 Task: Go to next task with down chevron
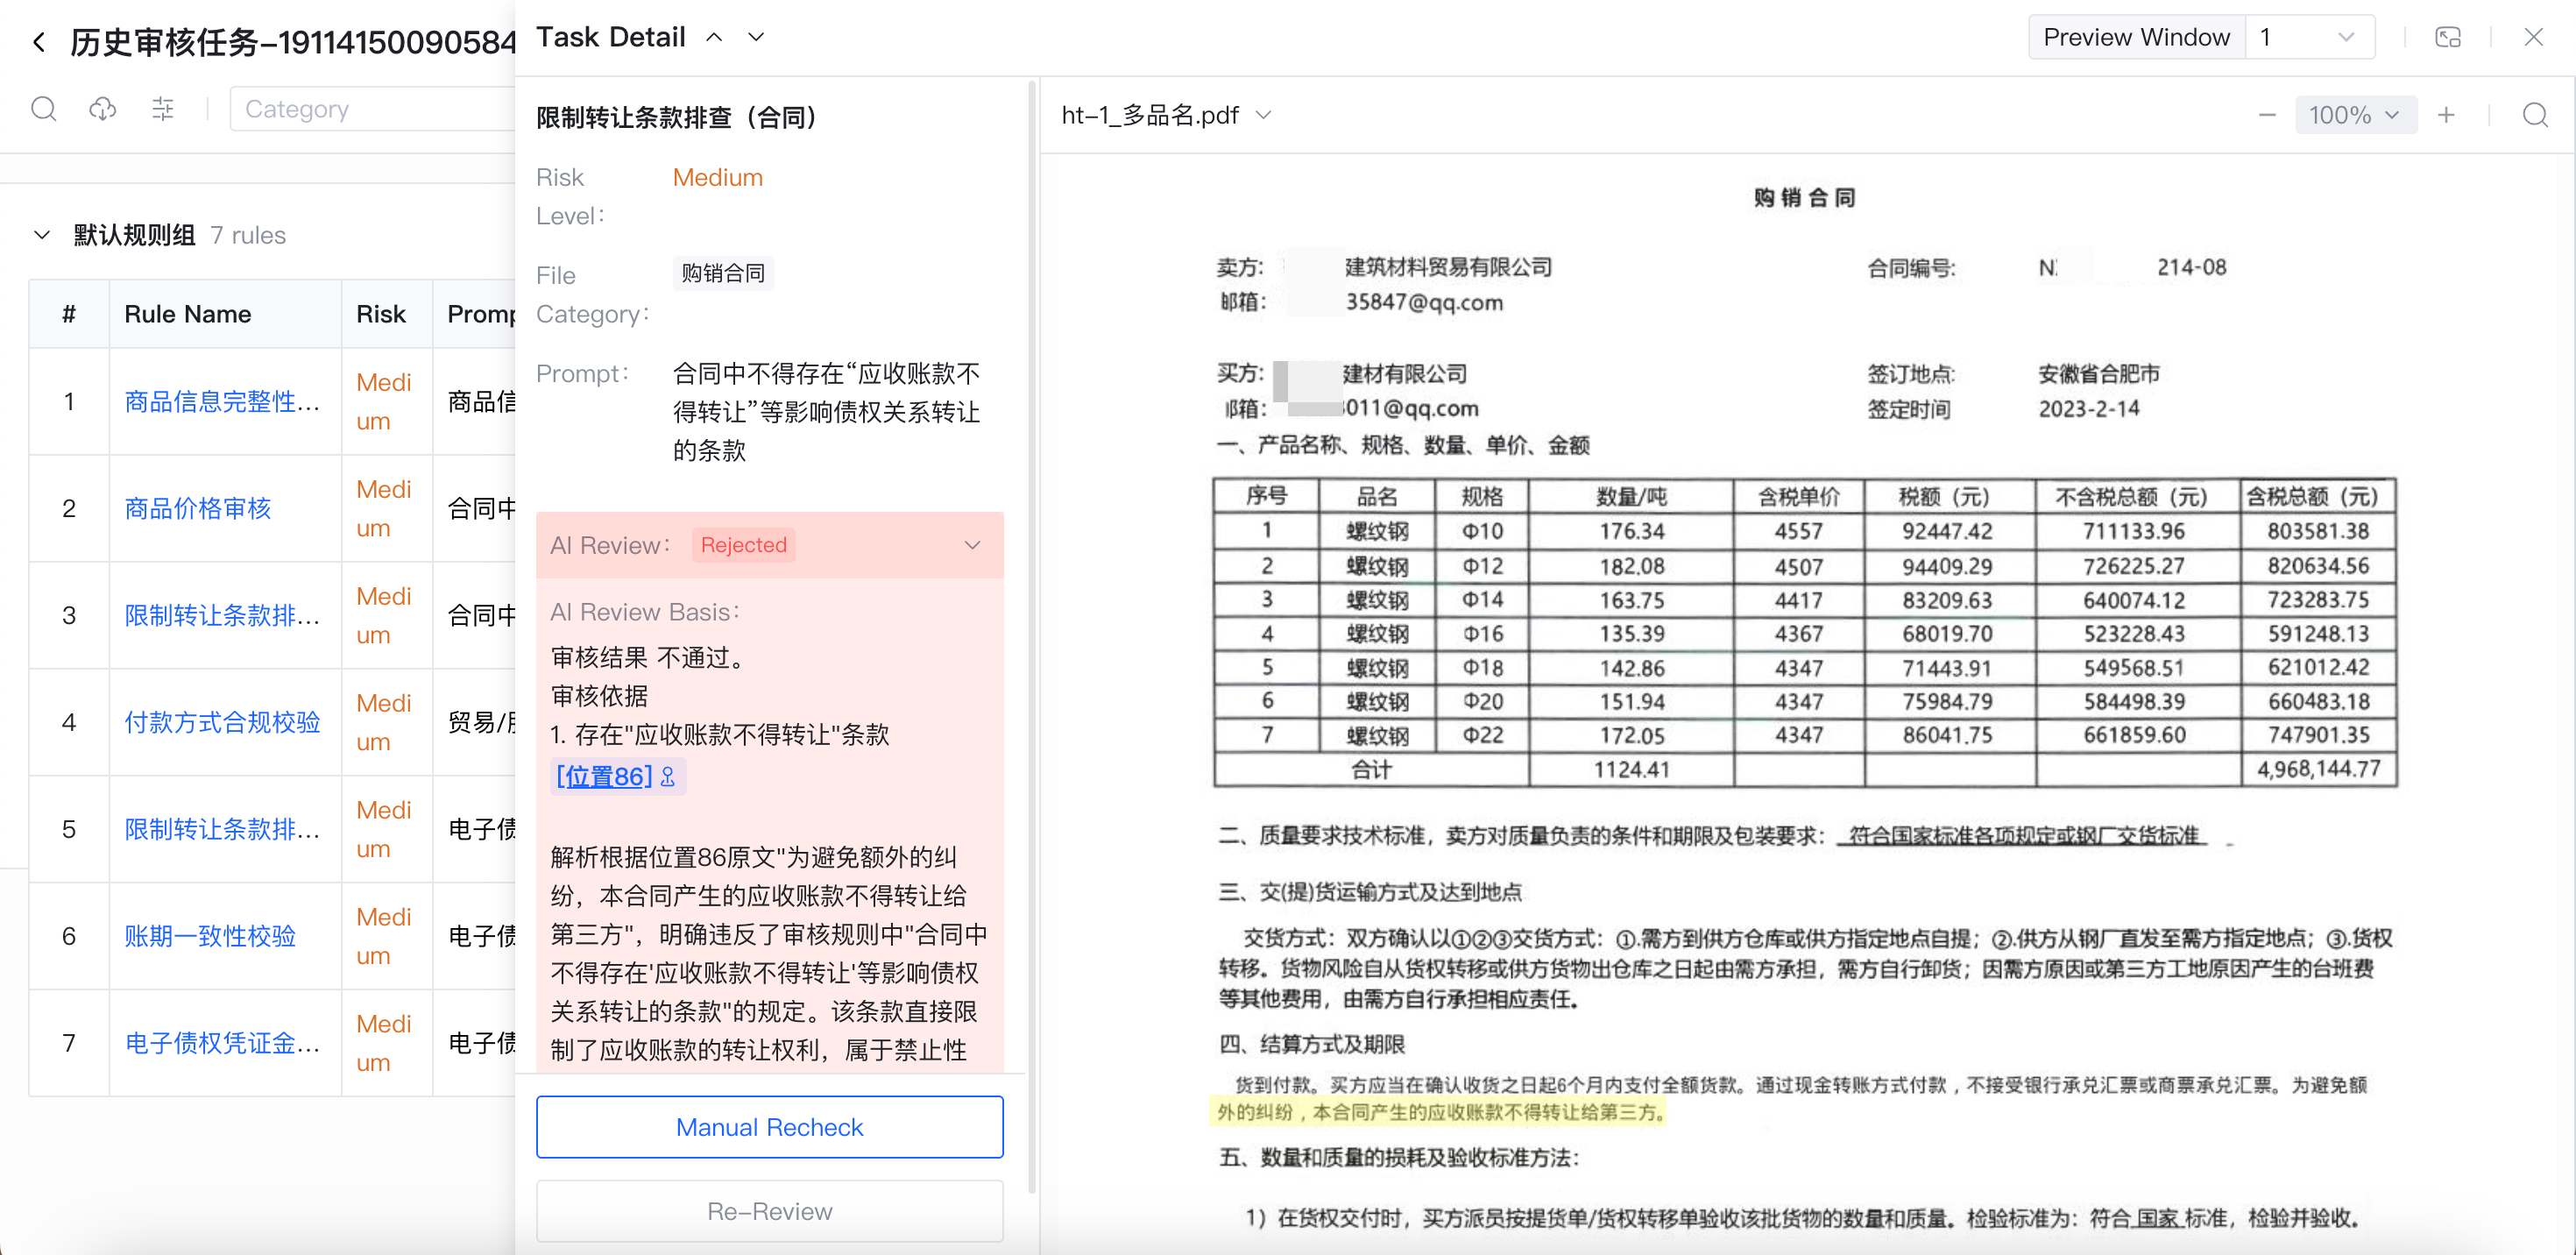[756, 37]
